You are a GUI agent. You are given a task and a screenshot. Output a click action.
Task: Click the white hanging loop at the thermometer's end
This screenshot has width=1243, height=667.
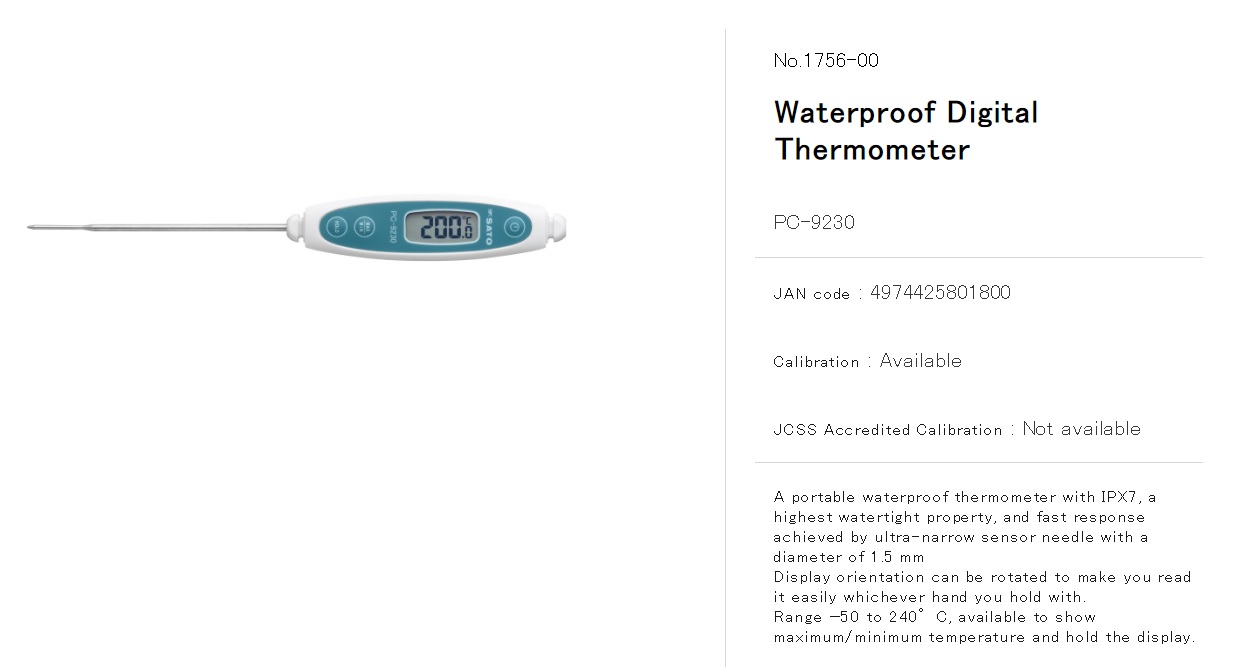(557, 227)
